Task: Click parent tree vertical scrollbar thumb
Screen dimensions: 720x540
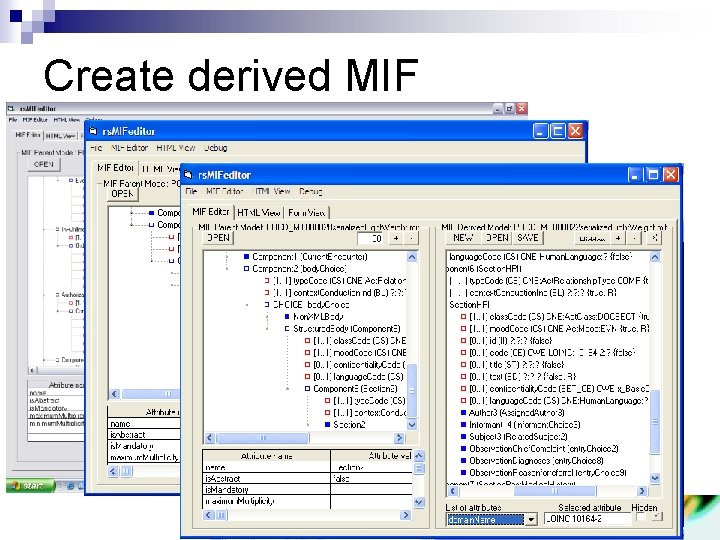Action: tap(412, 390)
